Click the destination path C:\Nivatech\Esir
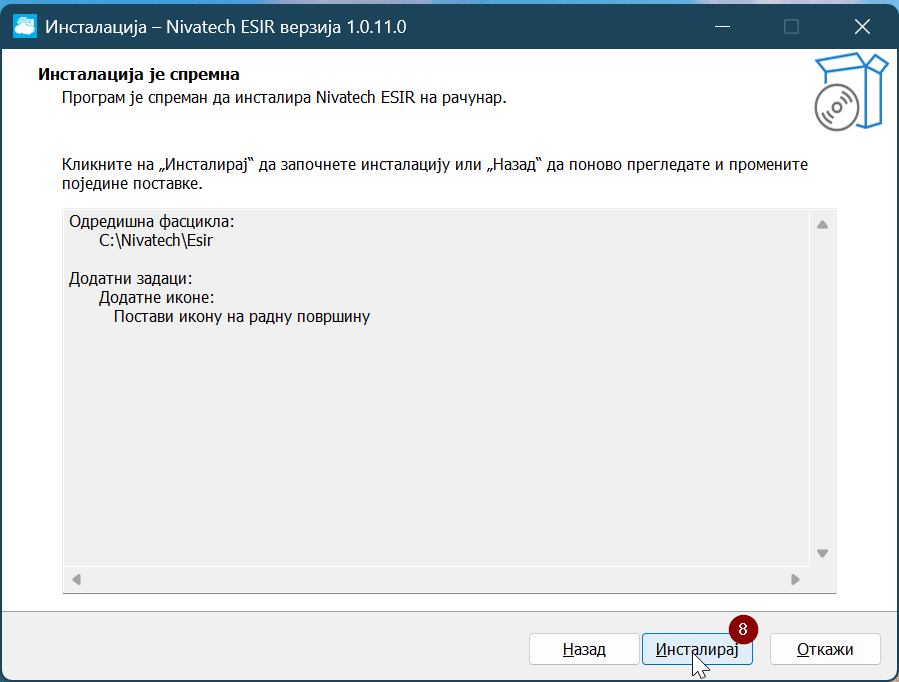 click(x=155, y=240)
